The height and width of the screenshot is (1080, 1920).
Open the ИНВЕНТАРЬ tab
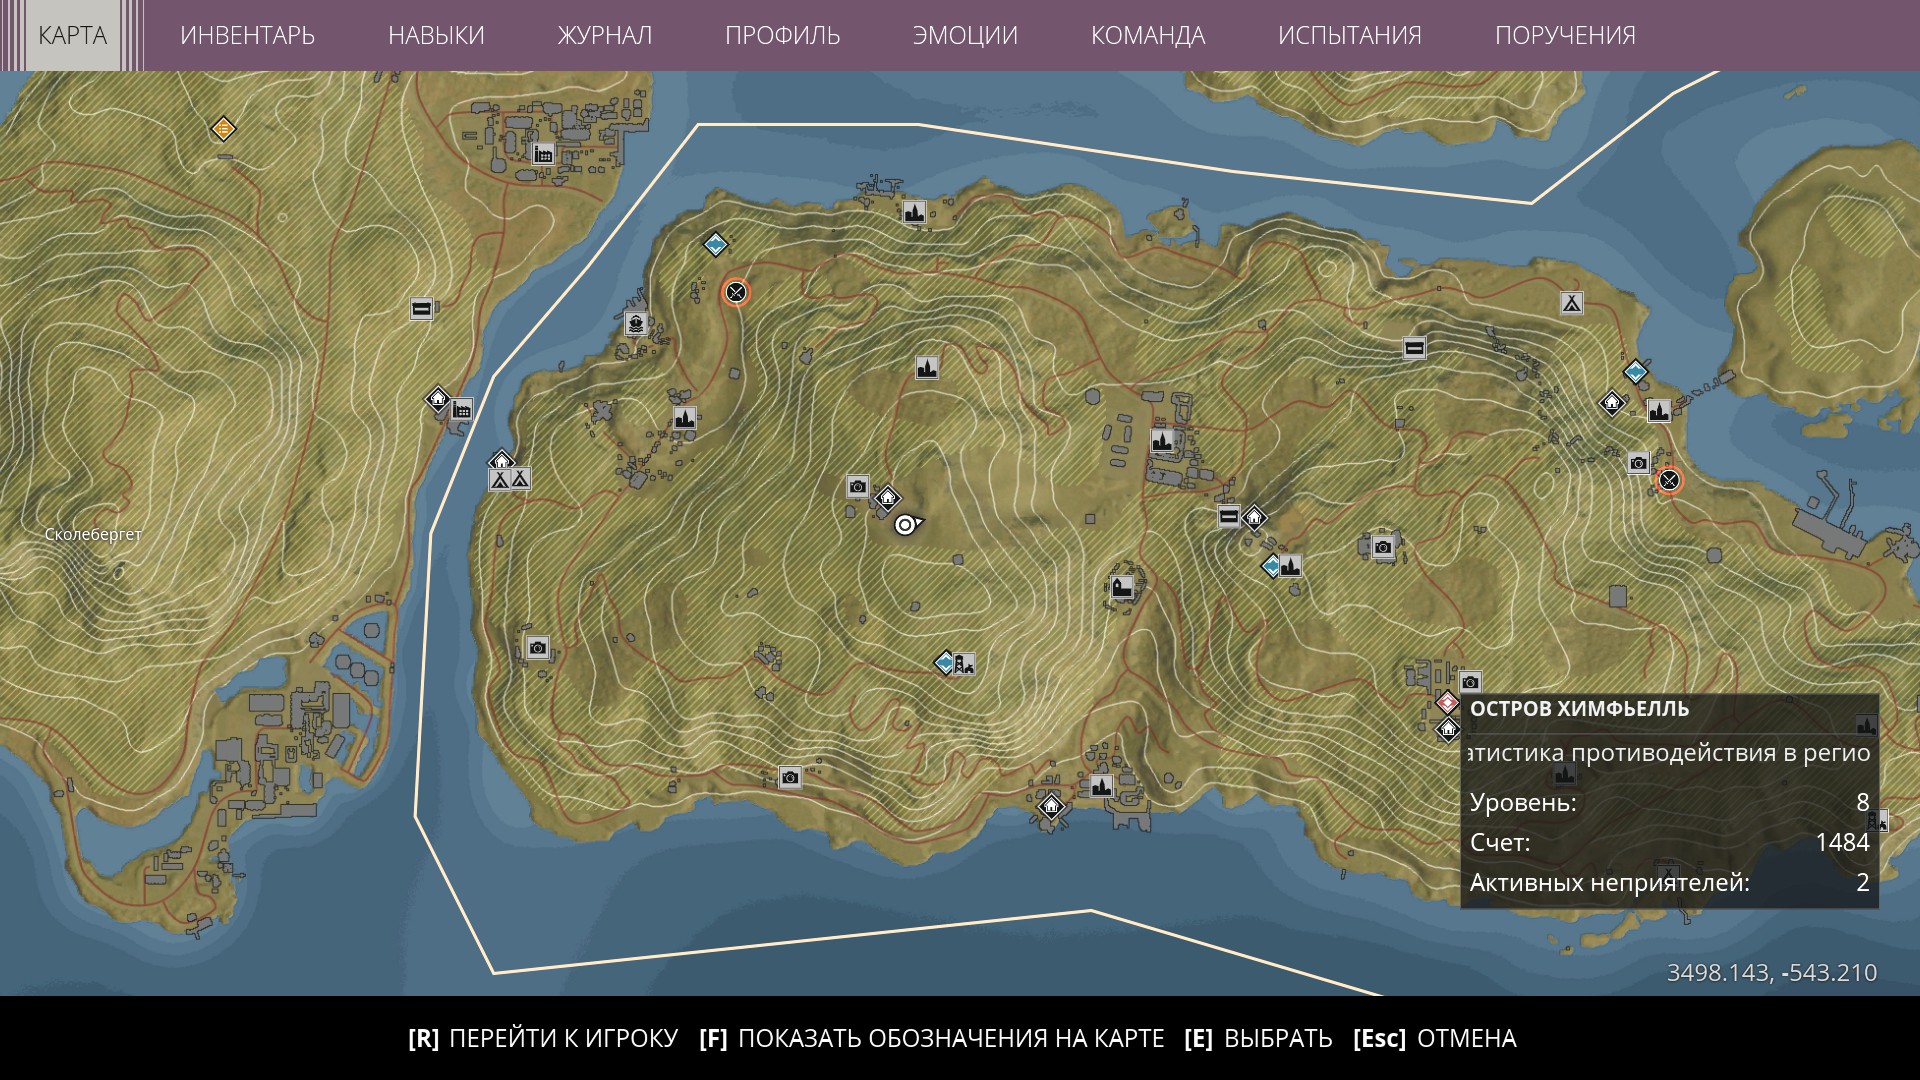247,35
